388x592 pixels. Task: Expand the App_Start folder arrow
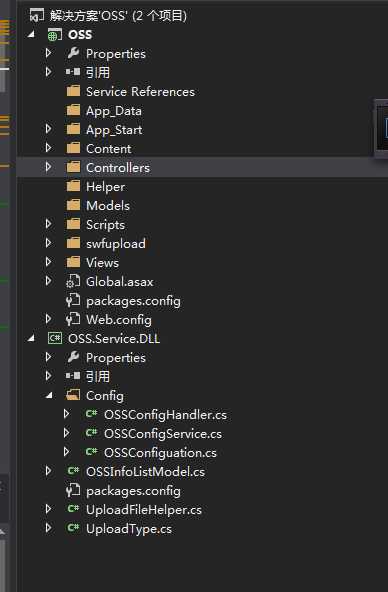[x=48, y=129]
